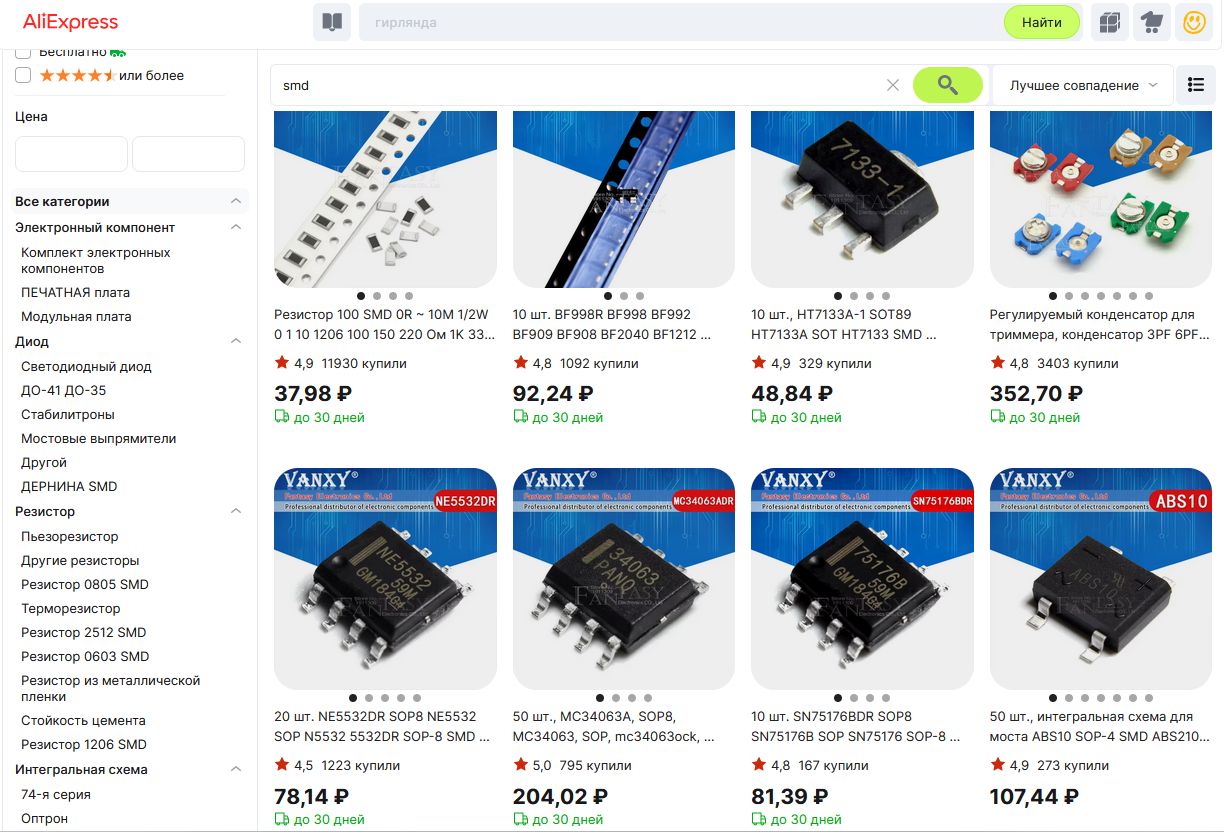Open the NE5532DR SOP8 product title link

click(384, 726)
